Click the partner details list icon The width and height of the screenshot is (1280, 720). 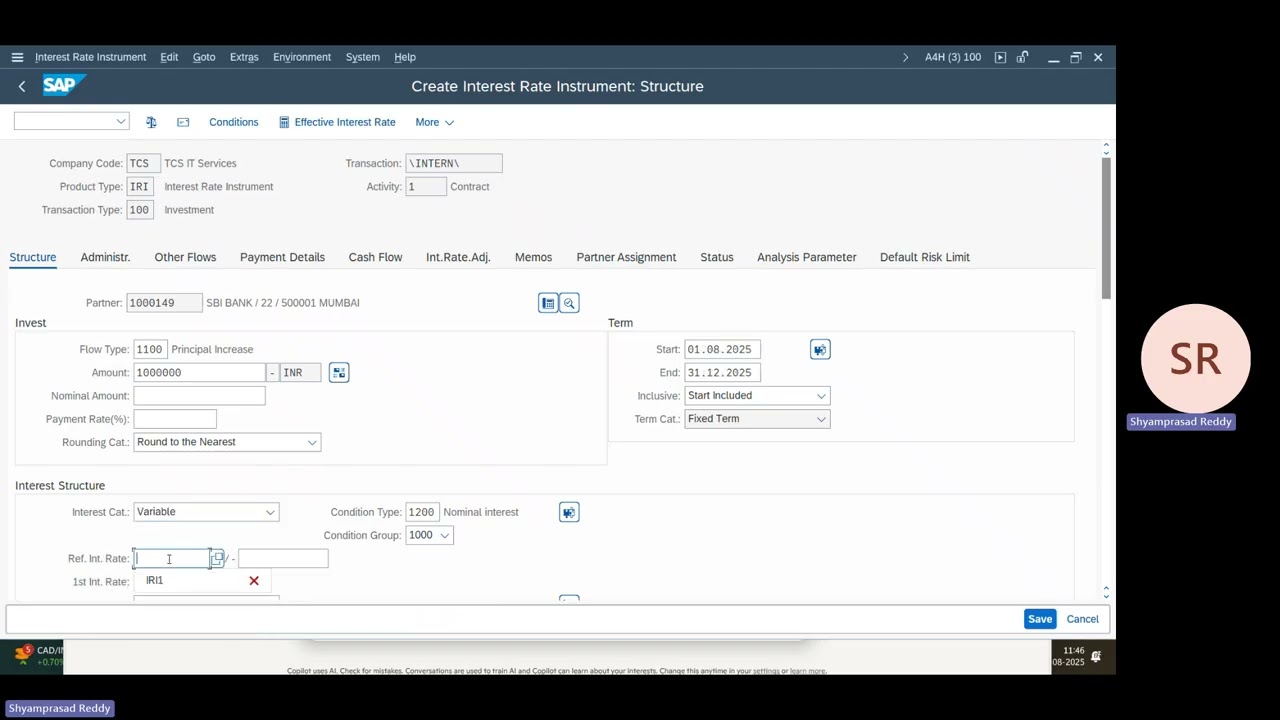(548, 303)
